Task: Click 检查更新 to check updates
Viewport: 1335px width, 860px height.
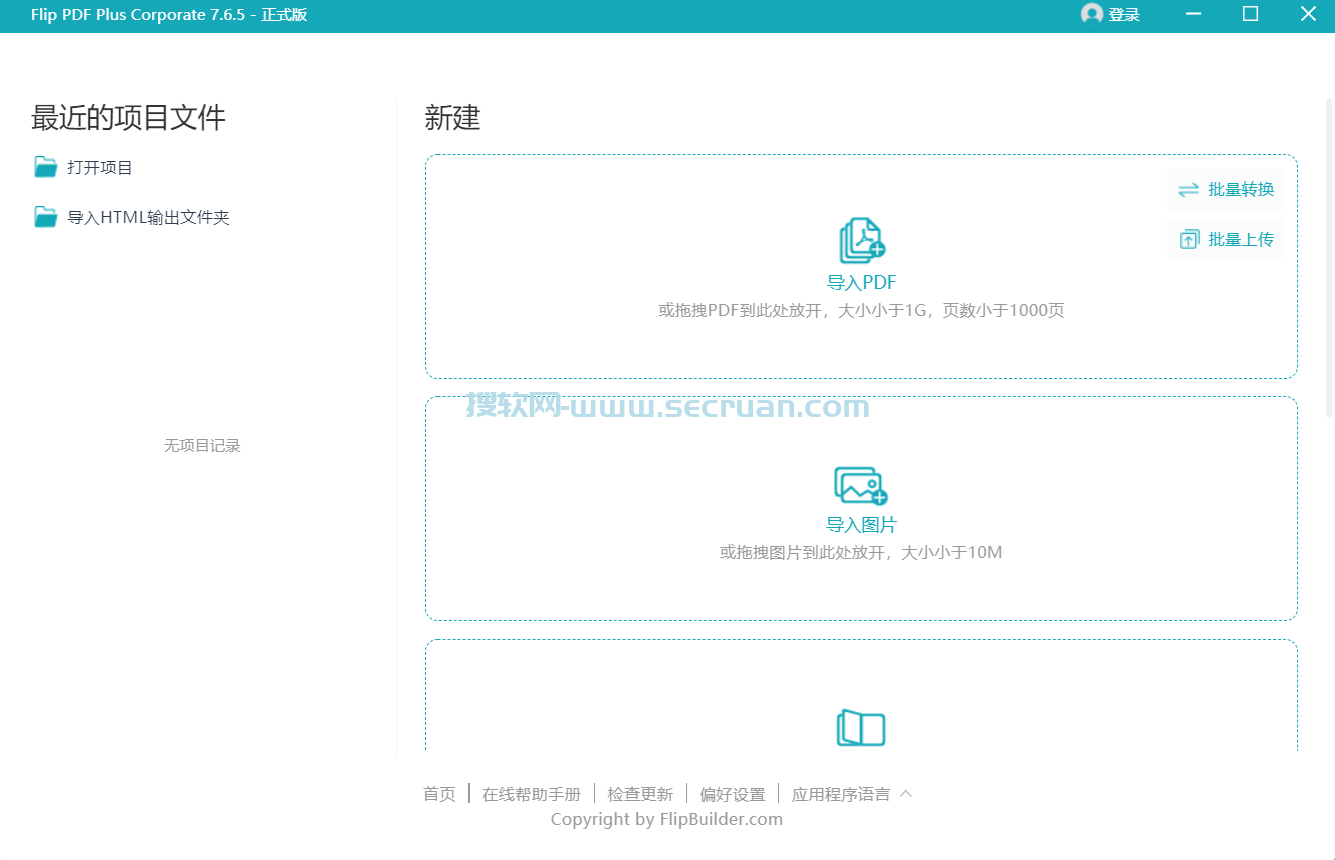Action: (640, 794)
